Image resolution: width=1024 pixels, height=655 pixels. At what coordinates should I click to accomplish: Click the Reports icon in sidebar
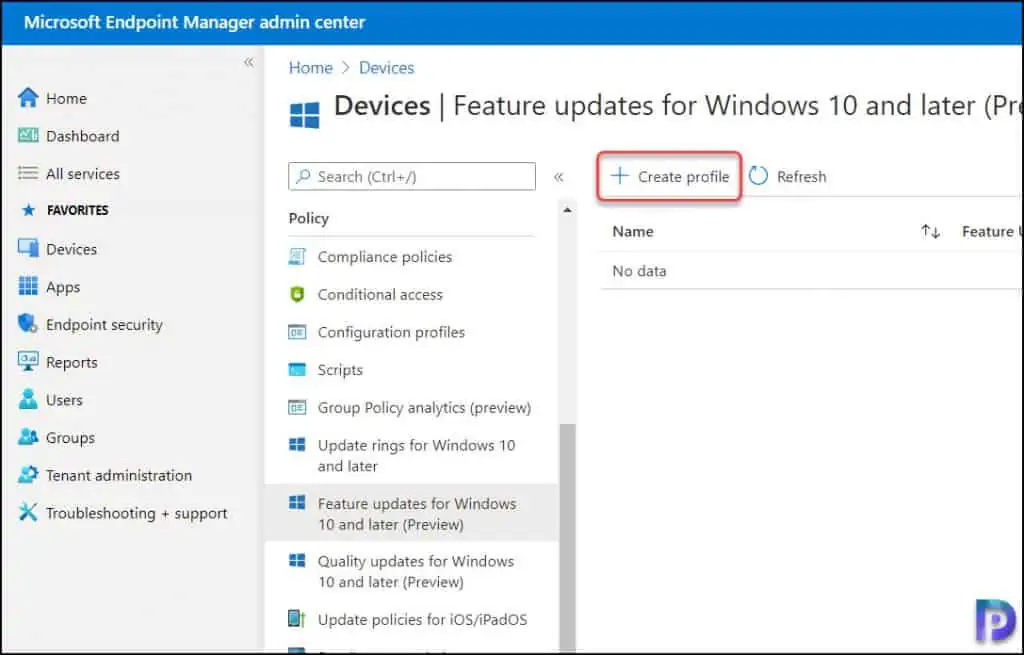coord(28,361)
